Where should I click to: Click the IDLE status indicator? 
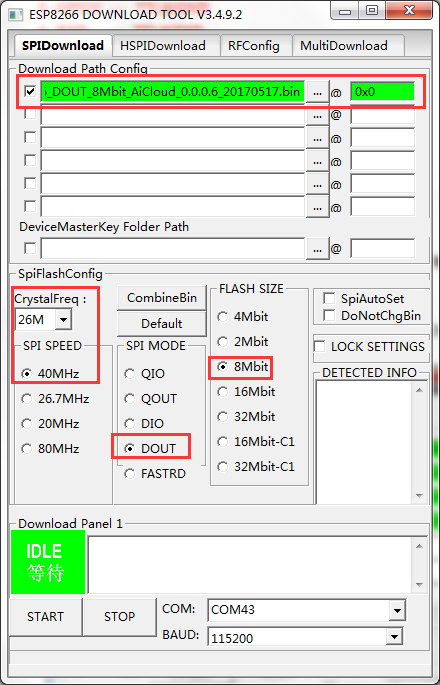pyautogui.click(x=48, y=562)
